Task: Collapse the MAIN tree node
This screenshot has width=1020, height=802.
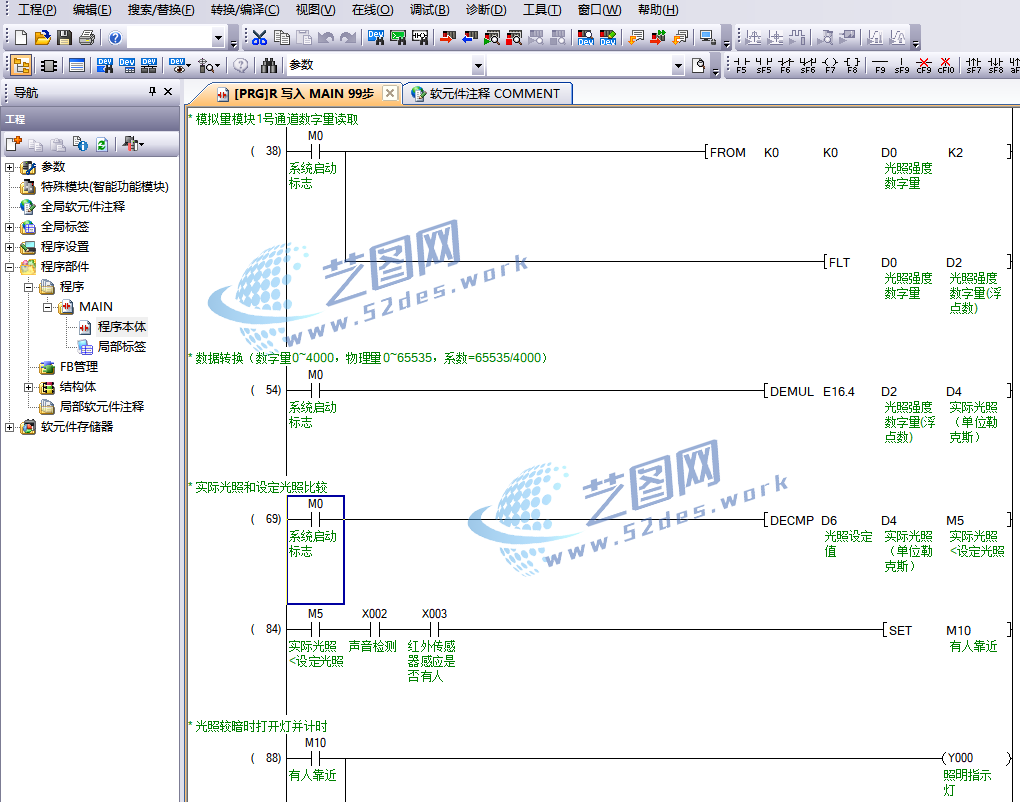Action: pyautogui.click(x=47, y=307)
